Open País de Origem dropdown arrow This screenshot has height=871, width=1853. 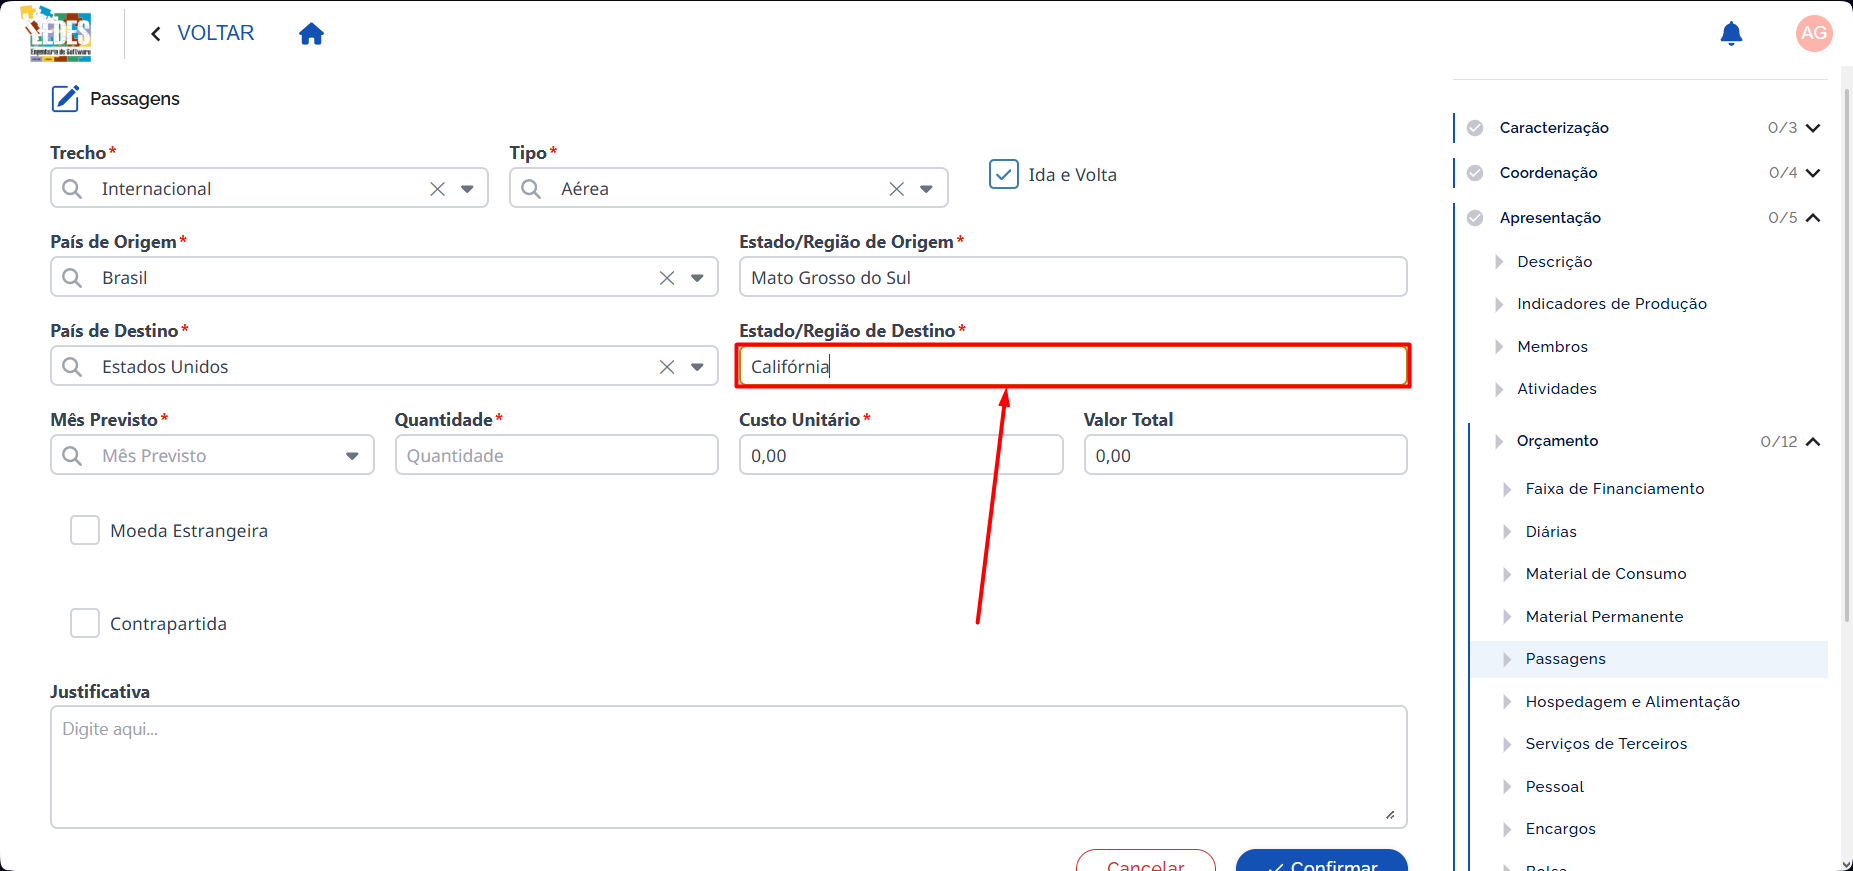pyautogui.click(x=697, y=278)
